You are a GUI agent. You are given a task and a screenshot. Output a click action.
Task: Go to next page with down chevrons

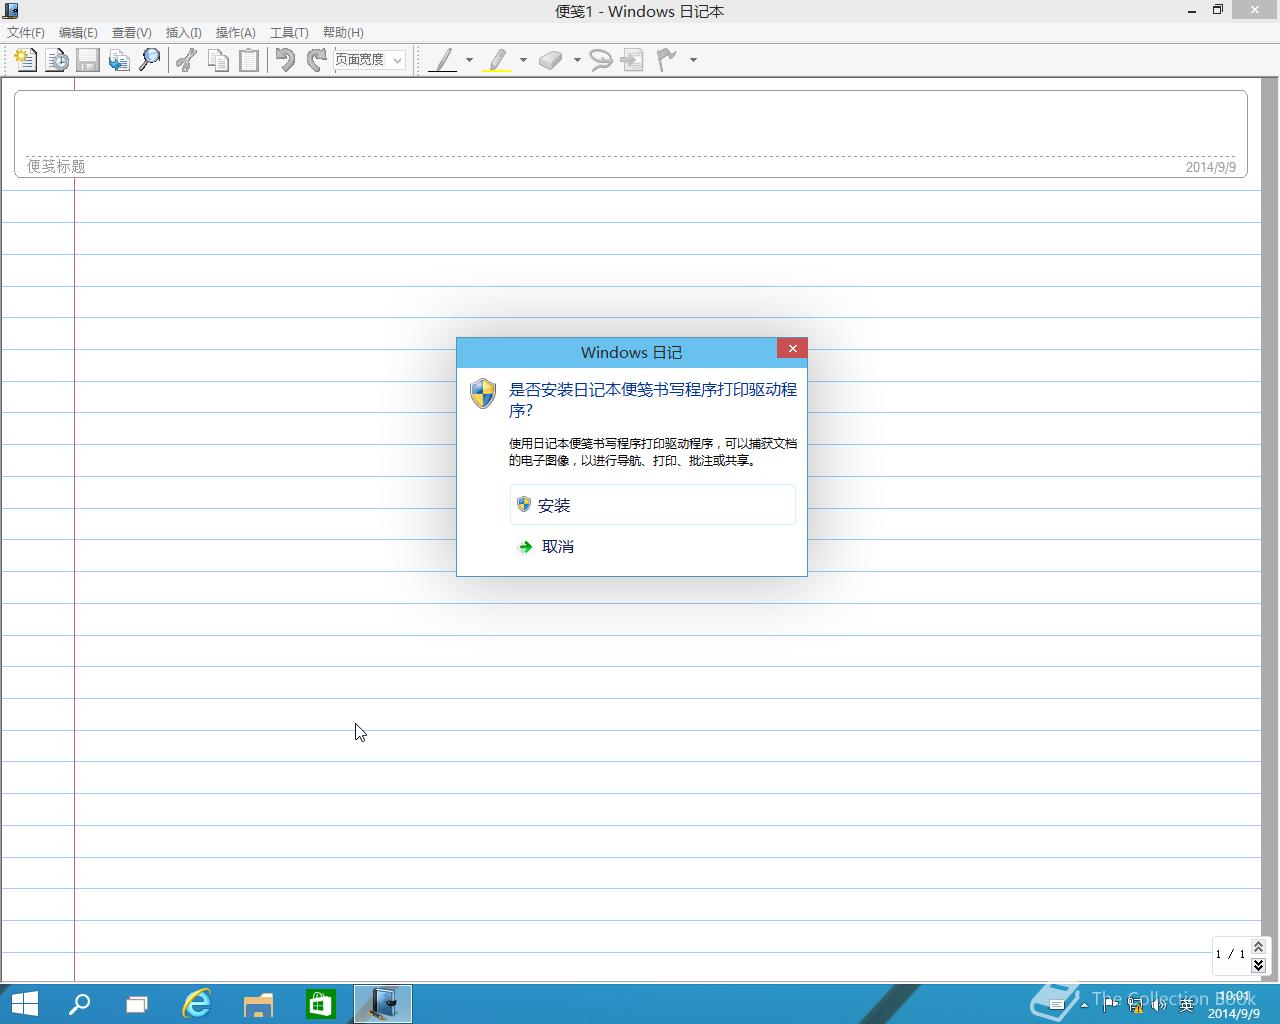(1258, 965)
